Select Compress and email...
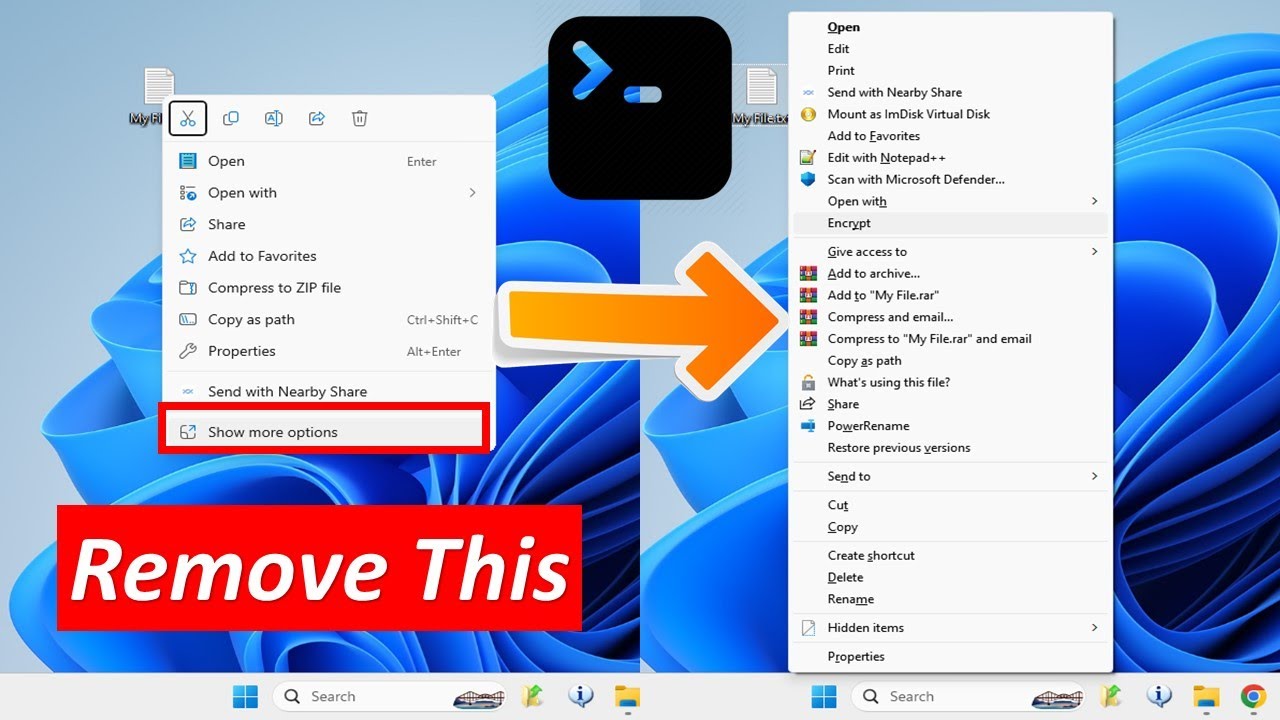 [x=950, y=317]
